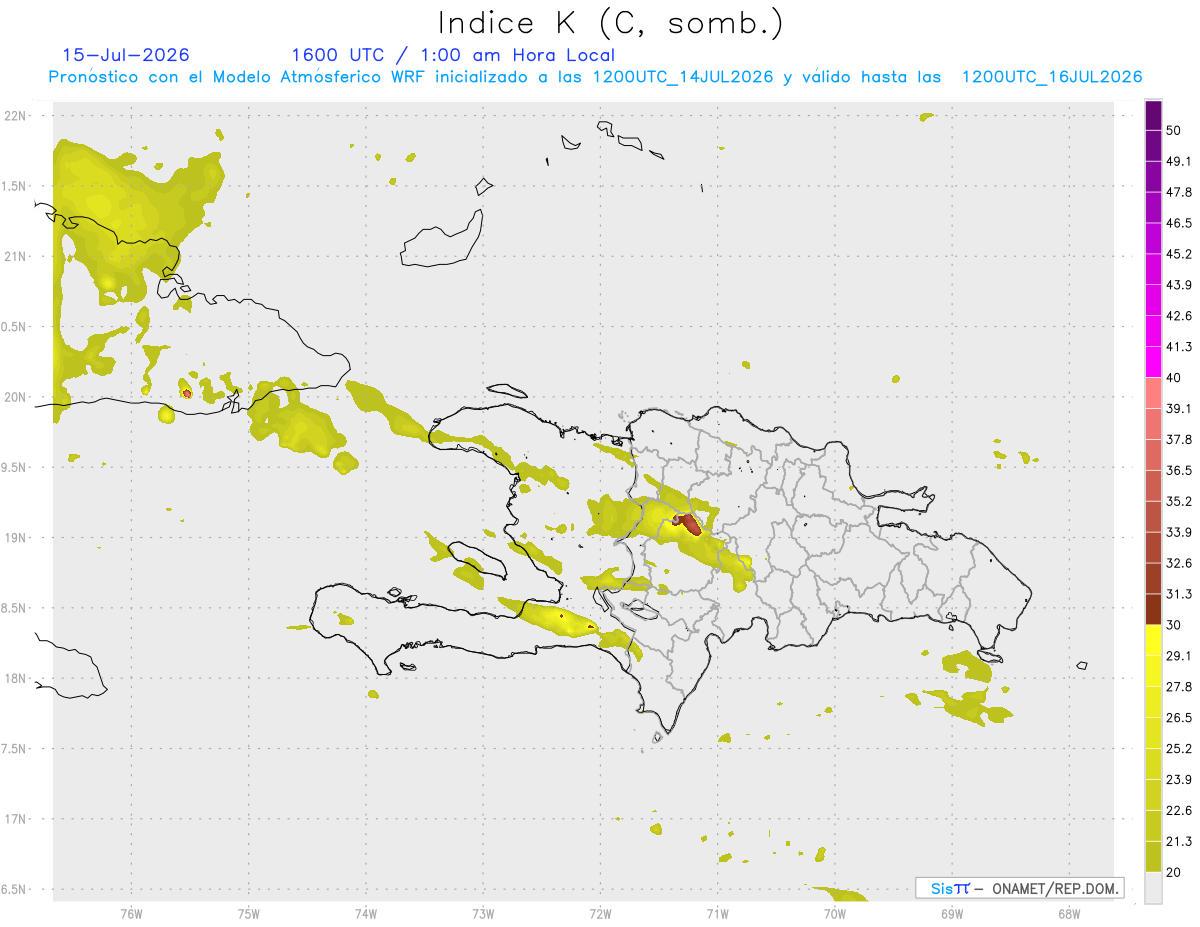Click the "1200UTC_16JUL2026" valid-until time
This screenshot has height=927, width=1200.
tap(1052, 77)
